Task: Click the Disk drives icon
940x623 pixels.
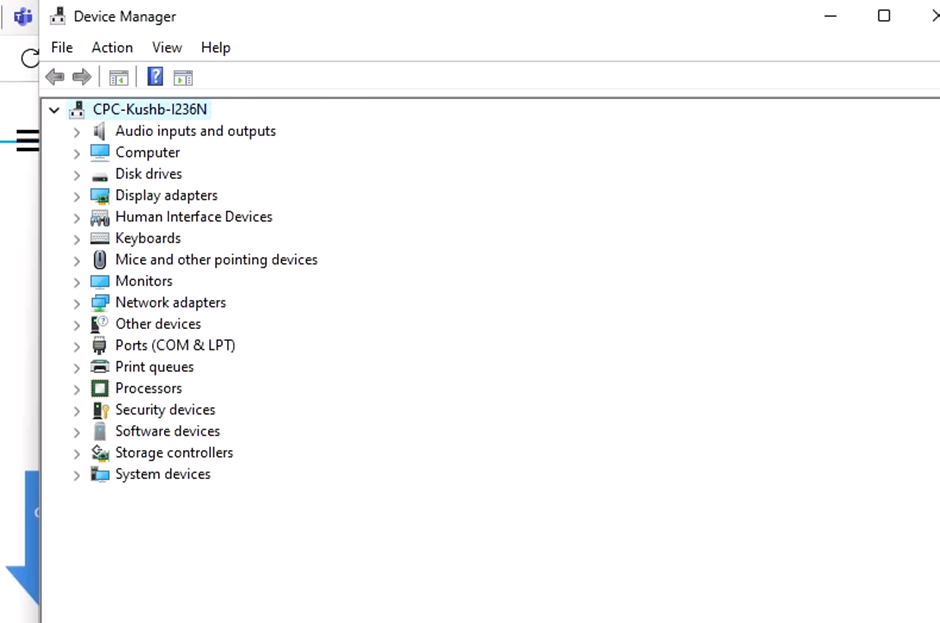Action: (100, 176)
